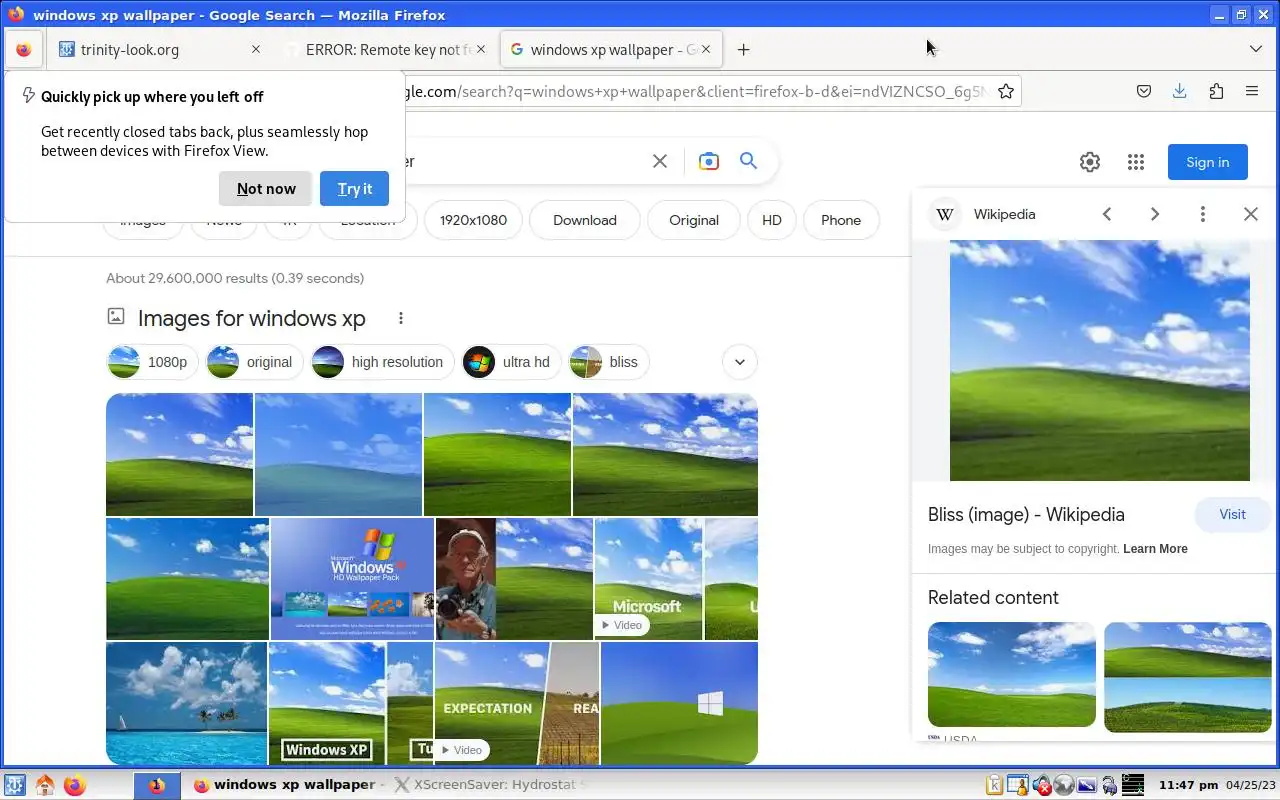The height and width of the screenshot is (800, 1280).
Task: Open a new tab with plus icon
Action: coord(743,49)
